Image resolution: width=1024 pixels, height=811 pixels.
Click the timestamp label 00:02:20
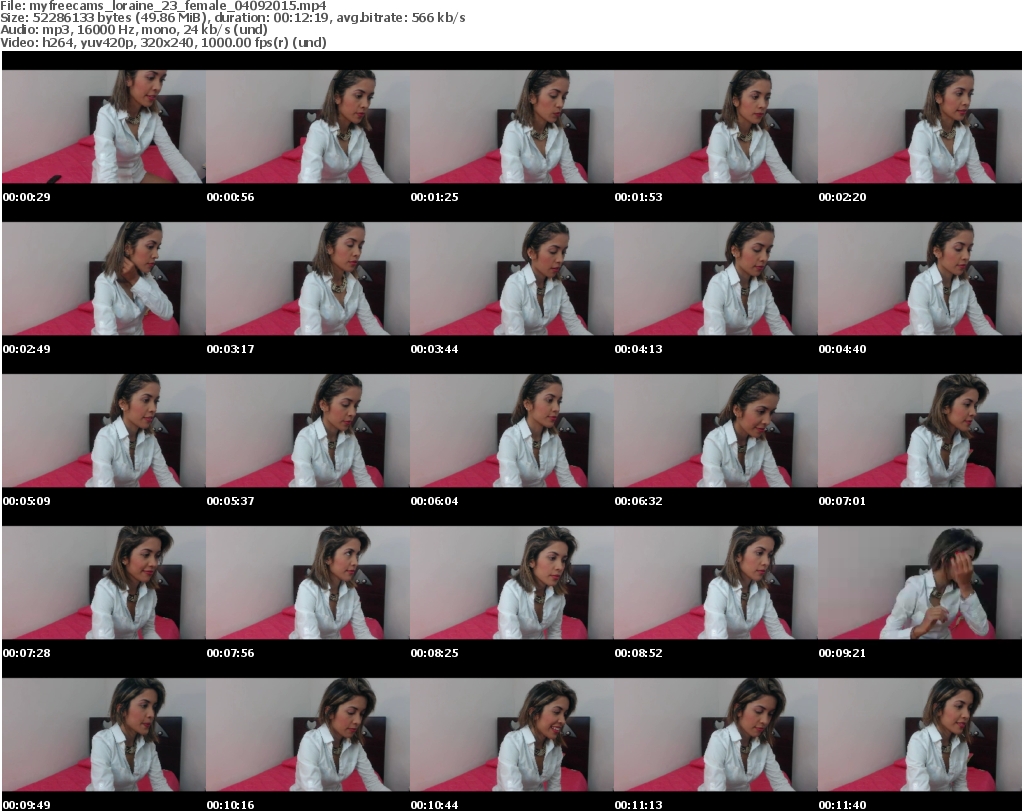pyautogui.click(x=842, y=197)
